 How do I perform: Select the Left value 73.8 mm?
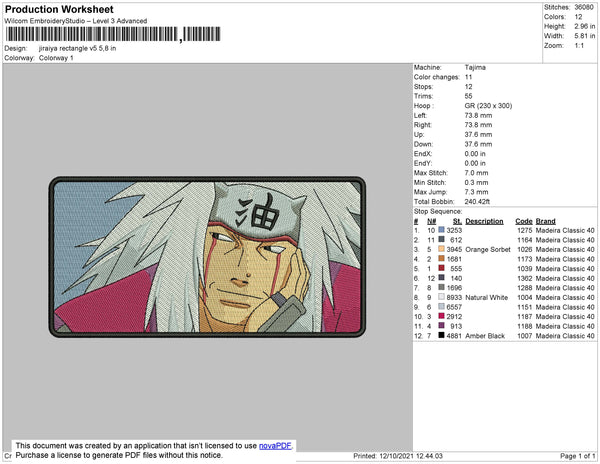point(478,115)
